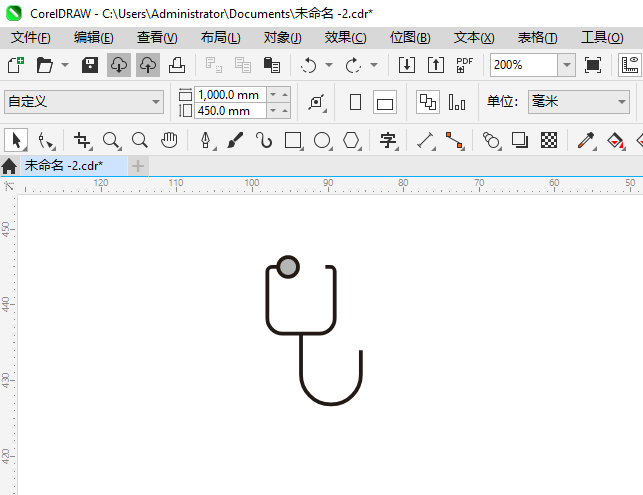Open the 自定义 page size dropdown
643x495 pixels.
pyautogui.click(x=84, y=102)
